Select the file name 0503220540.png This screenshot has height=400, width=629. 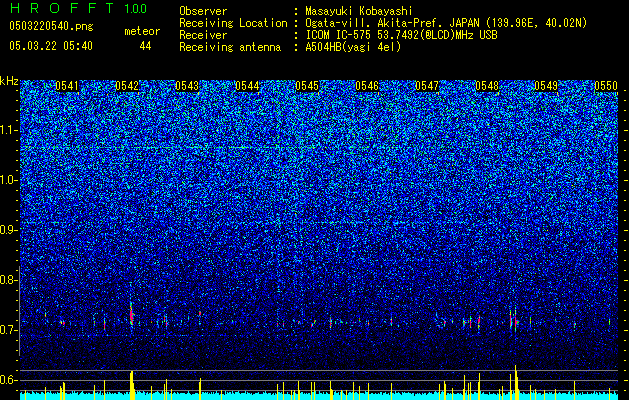[x=51, y=26]
